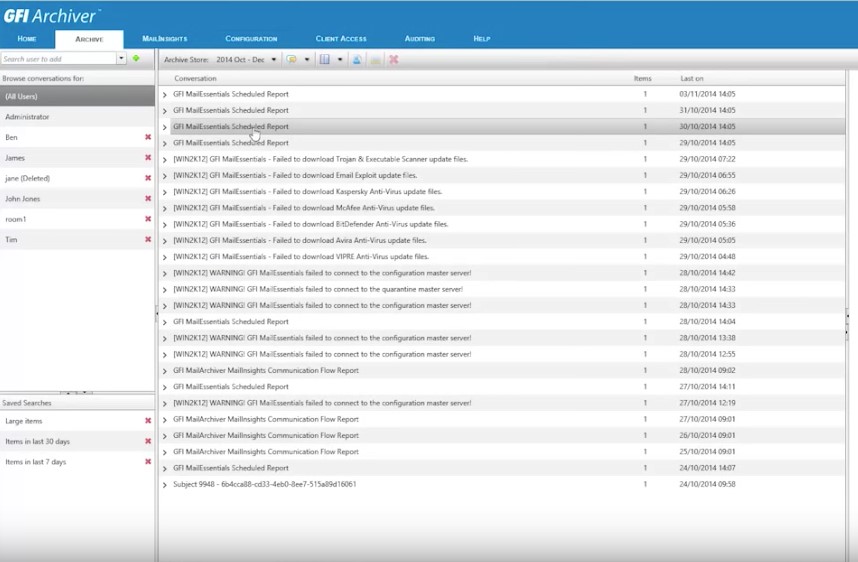Expand the 03/11/2014 14:05 Scheduled Report conversation
858x562 pixels.
tap(165, 95)
